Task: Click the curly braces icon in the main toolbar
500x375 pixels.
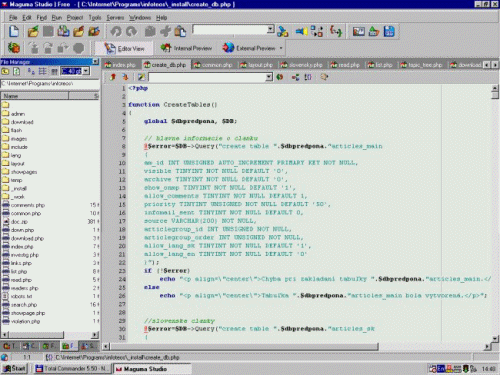Action: click(x=336, y=32)
